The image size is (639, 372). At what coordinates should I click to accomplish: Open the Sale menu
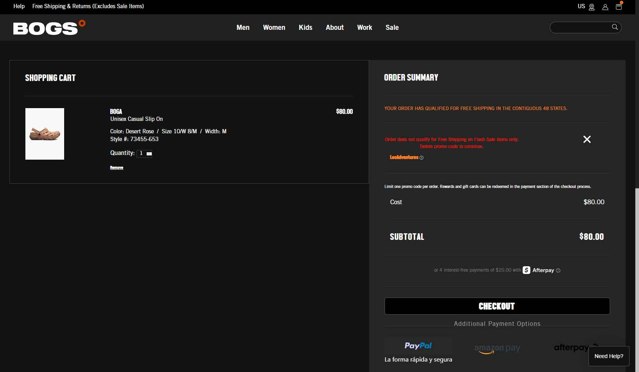click(x=392, y=27)
